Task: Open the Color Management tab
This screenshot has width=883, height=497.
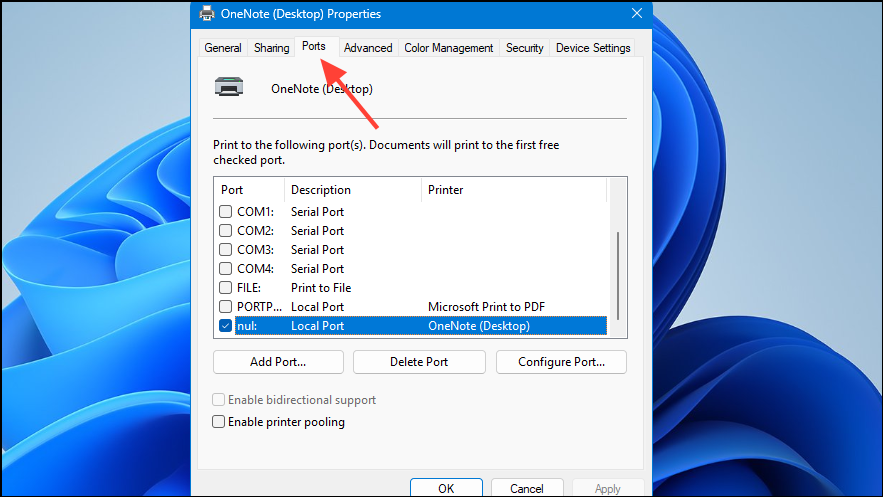Action: 449,48
